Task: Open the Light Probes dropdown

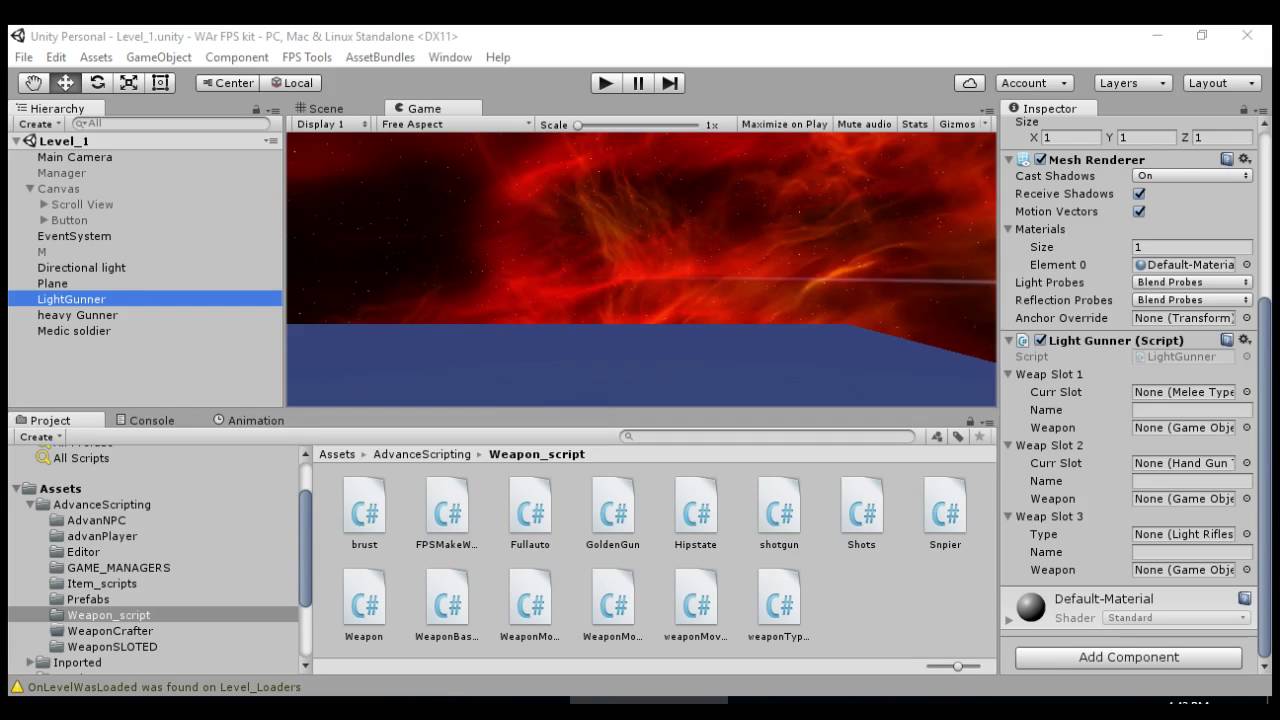Action: pos(1192,283)
